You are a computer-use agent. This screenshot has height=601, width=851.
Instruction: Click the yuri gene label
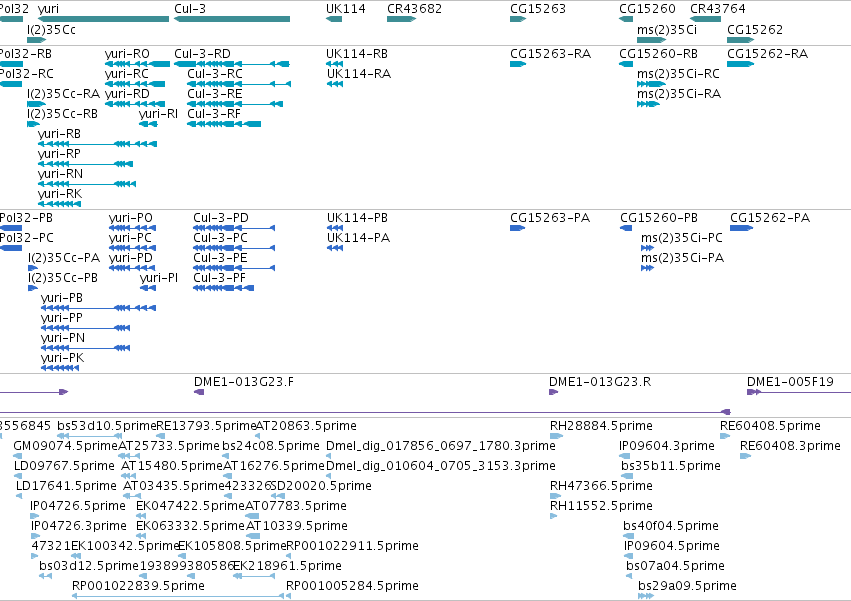48,9
